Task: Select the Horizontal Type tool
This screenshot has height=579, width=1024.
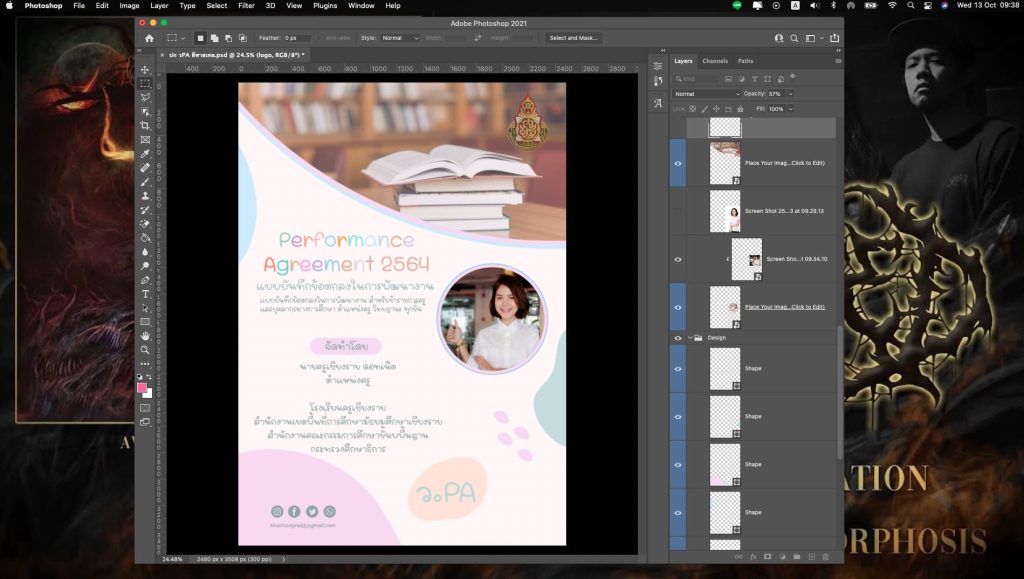Action: click(145, 294)
